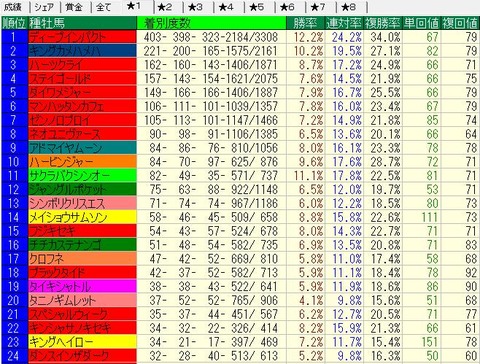Select the ダンスインザダーク stallion name
The image size is (480, 364).
[82, 355]
